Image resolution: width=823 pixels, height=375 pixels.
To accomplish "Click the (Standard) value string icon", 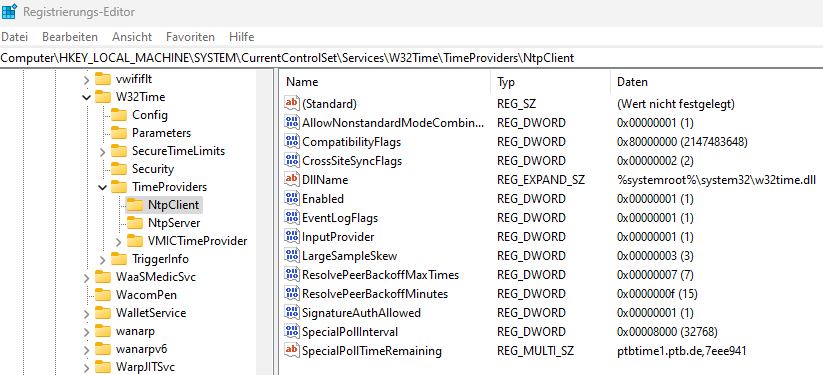I will point(291,103).
